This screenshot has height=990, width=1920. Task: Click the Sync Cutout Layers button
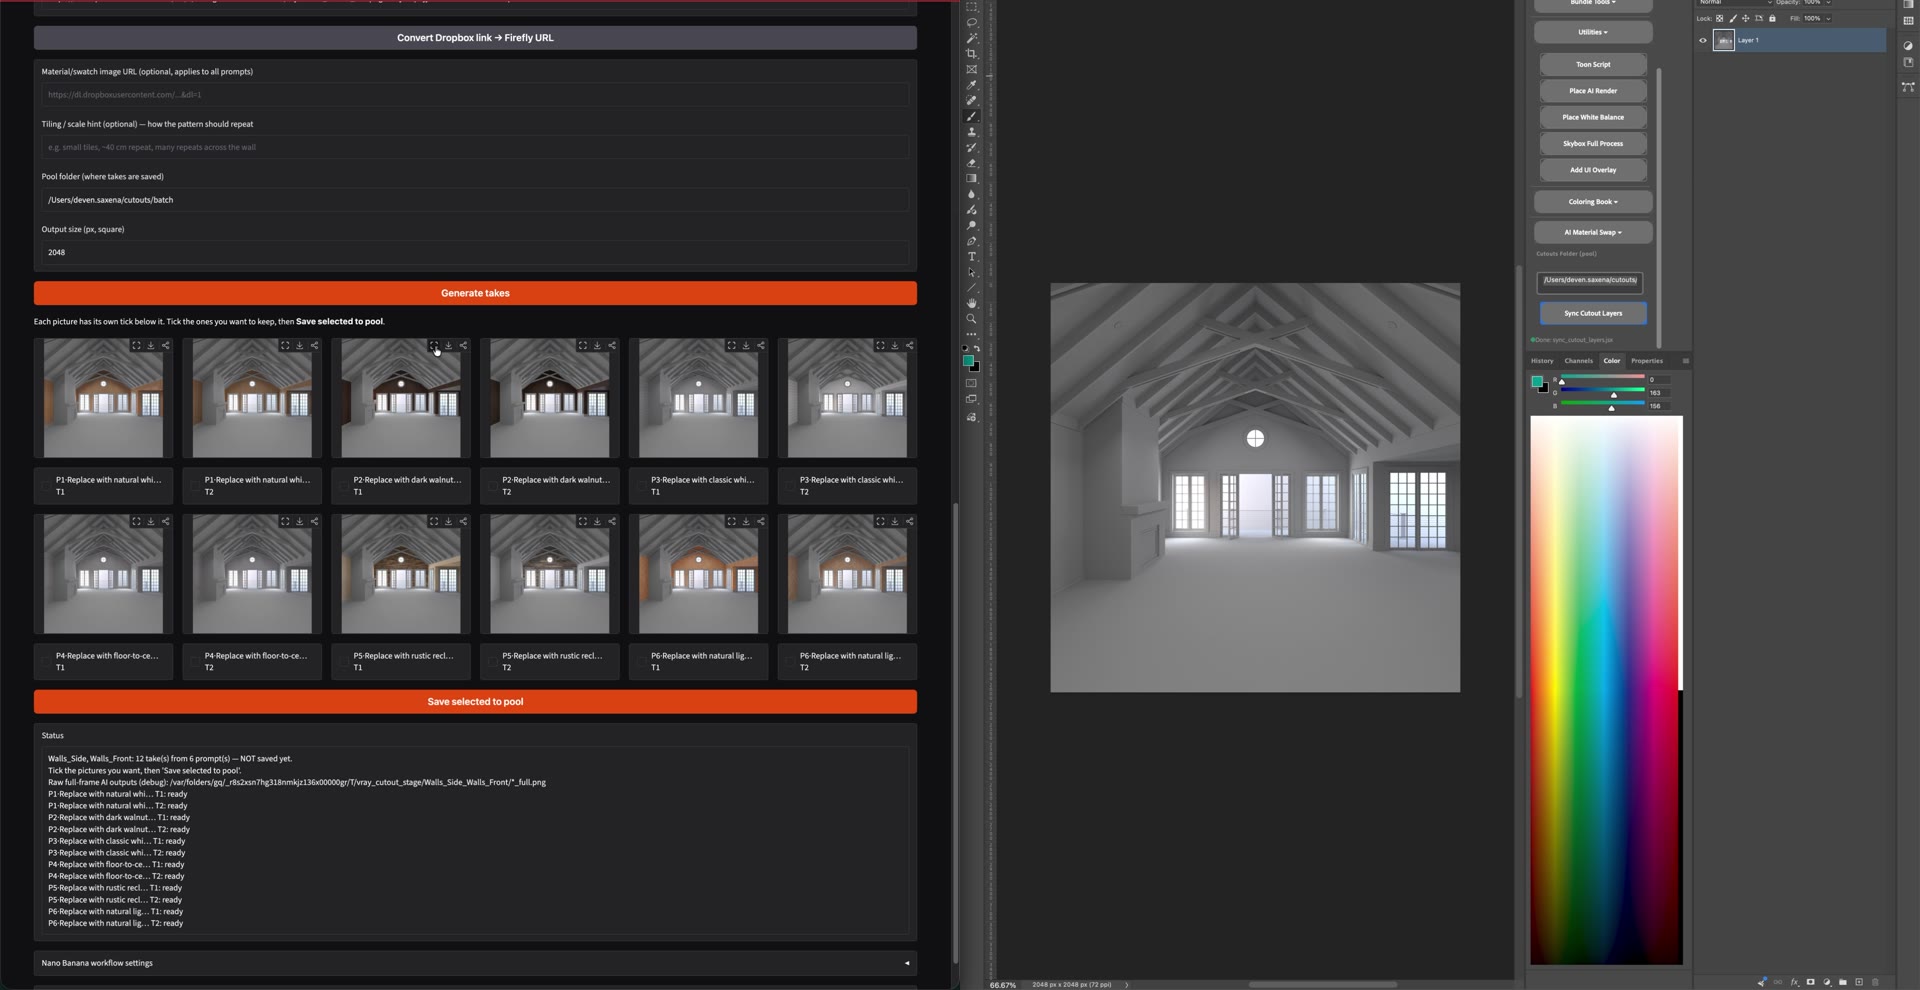(1593, 313)
